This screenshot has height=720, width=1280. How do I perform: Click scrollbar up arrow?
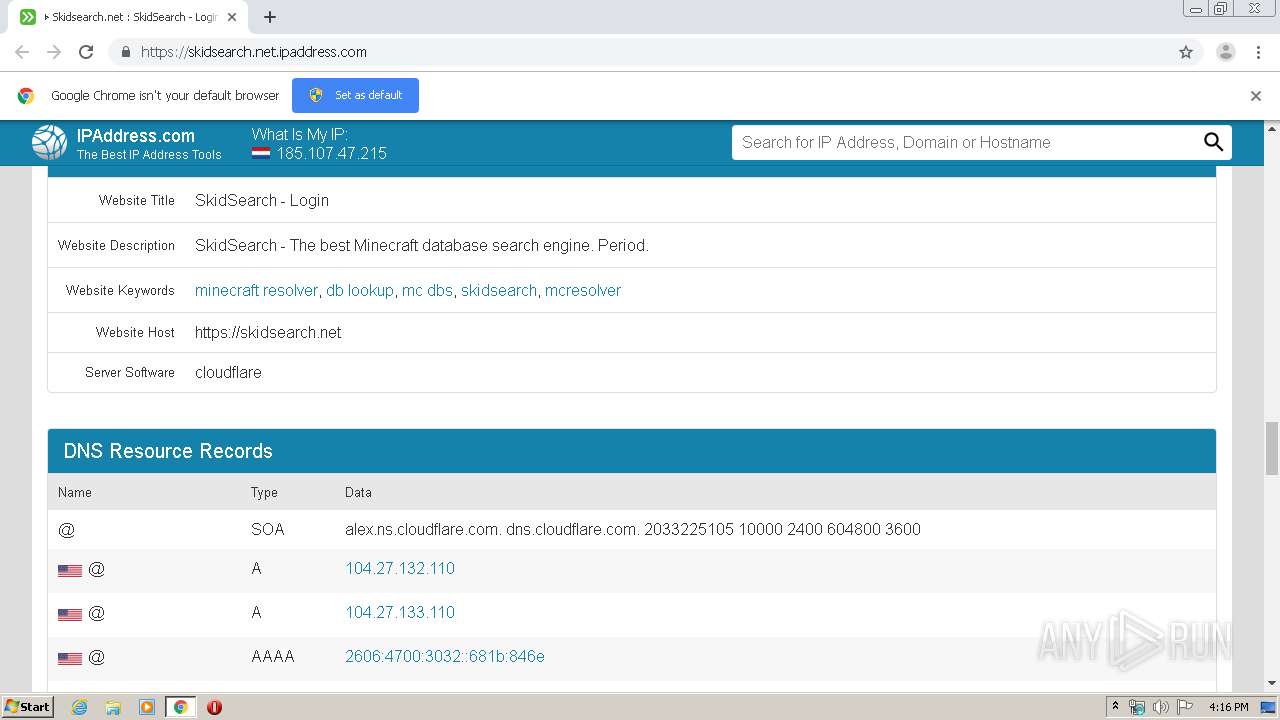(x=1272, y=128)
